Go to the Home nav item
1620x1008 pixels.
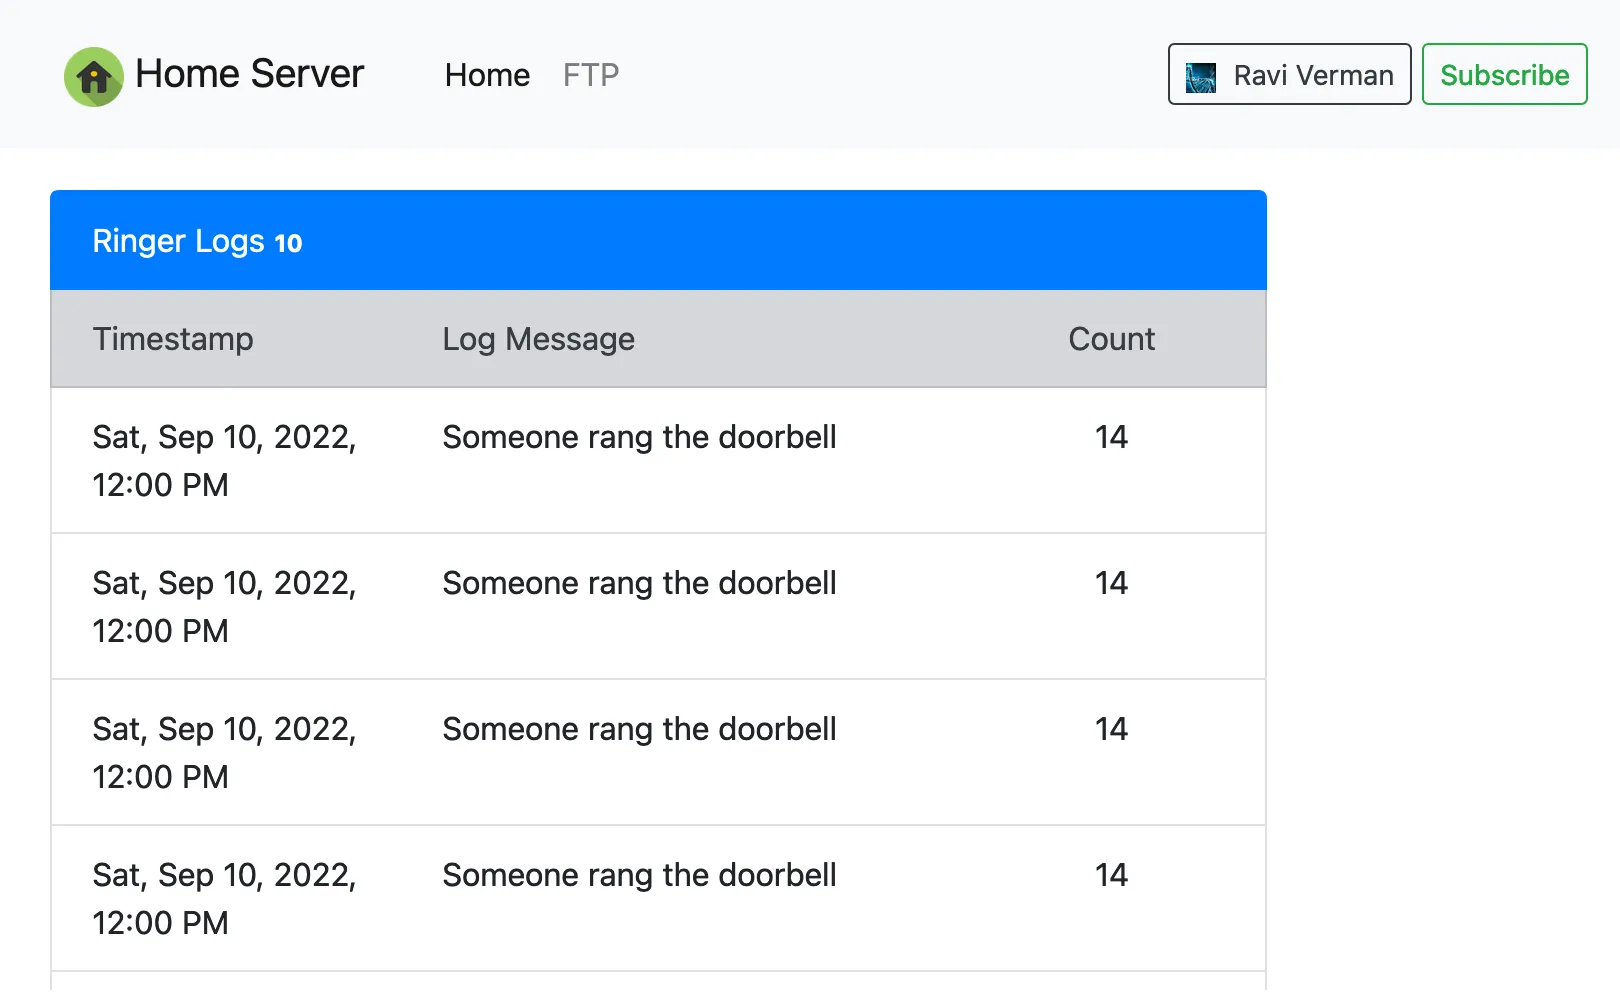pos(487,75)
